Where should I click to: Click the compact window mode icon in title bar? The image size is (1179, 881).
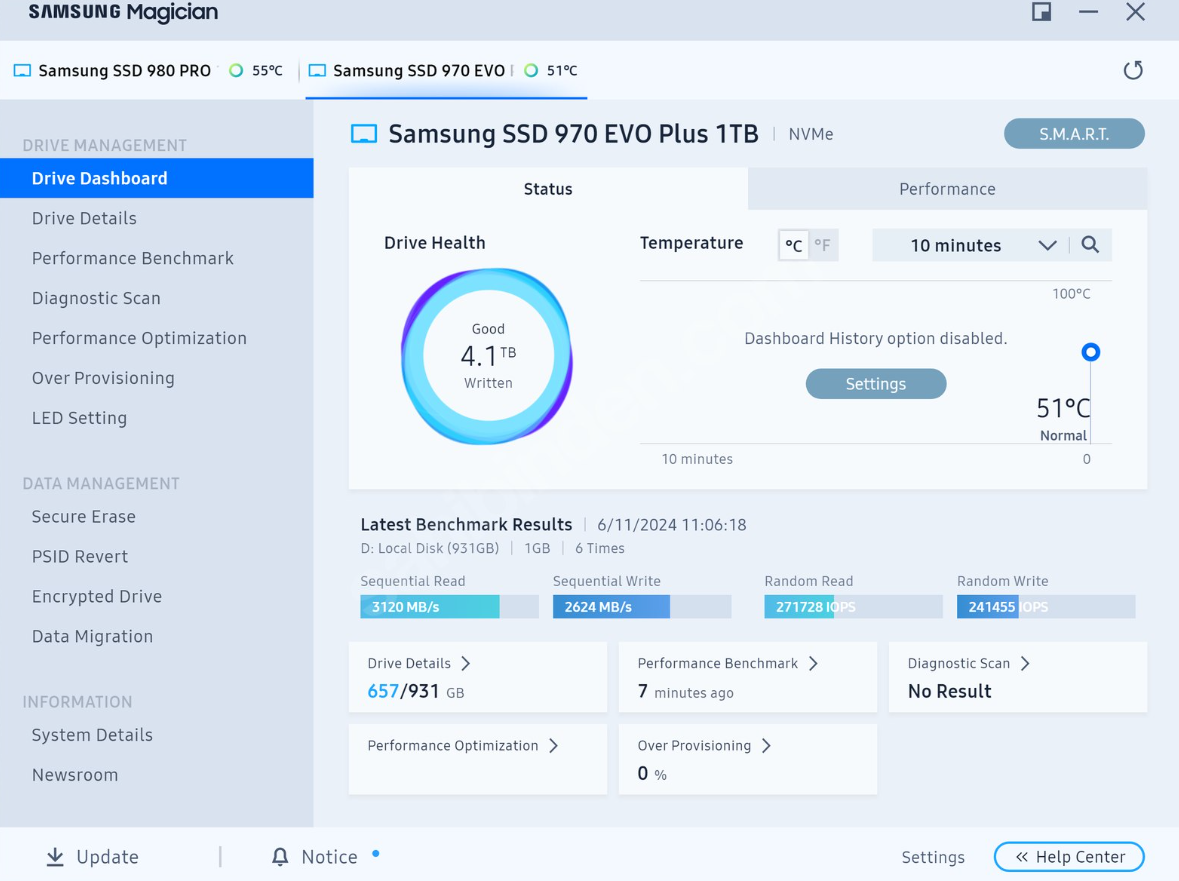[1041, 11]
